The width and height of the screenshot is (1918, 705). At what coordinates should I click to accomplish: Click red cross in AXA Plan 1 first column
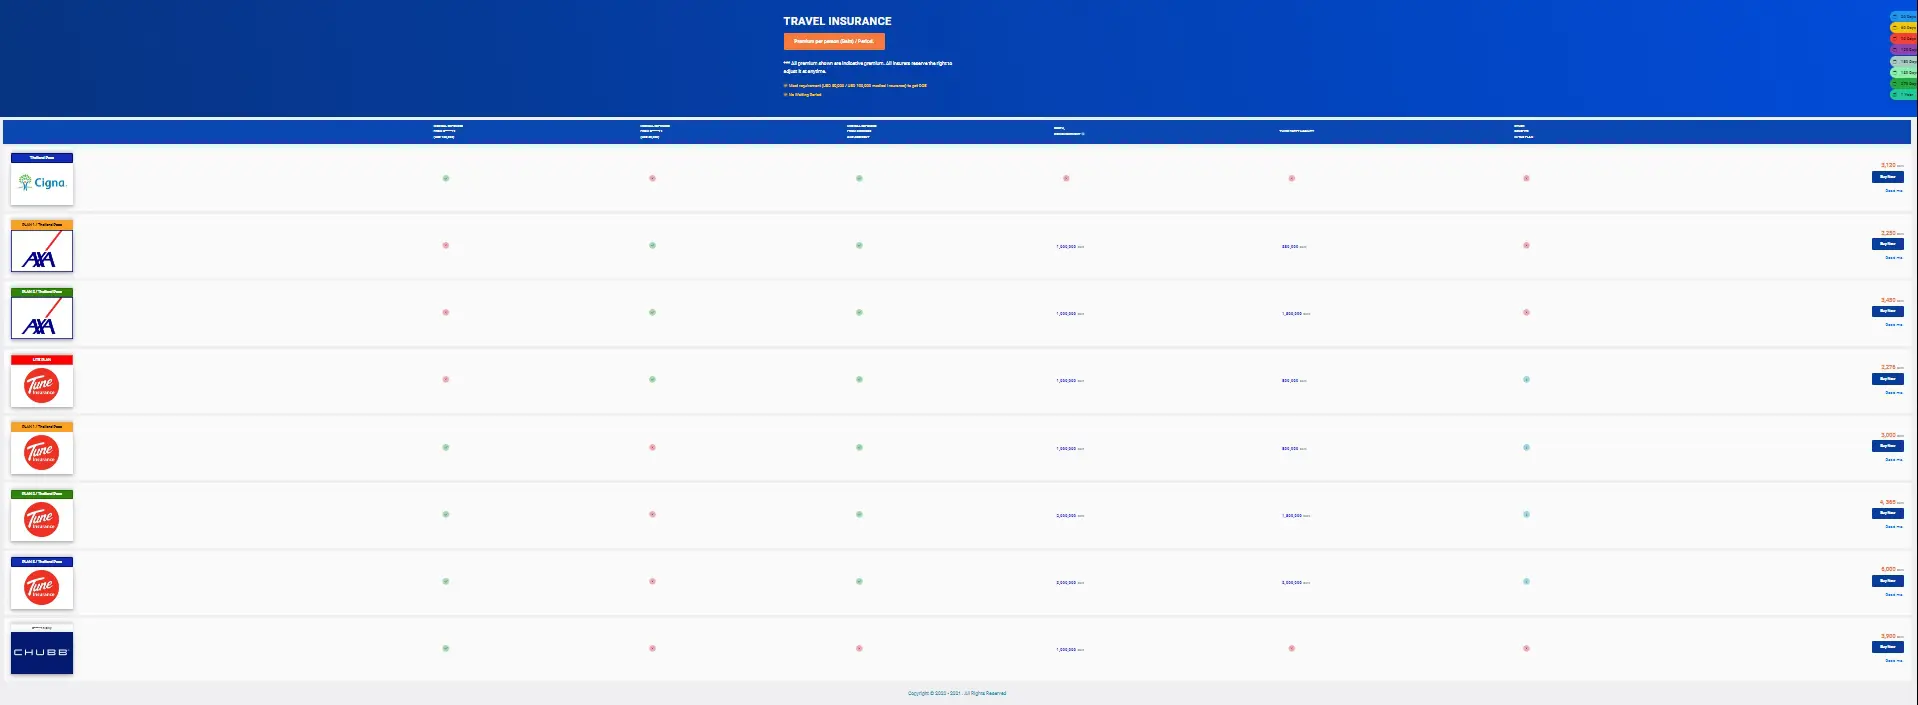(x=446, y=245)
